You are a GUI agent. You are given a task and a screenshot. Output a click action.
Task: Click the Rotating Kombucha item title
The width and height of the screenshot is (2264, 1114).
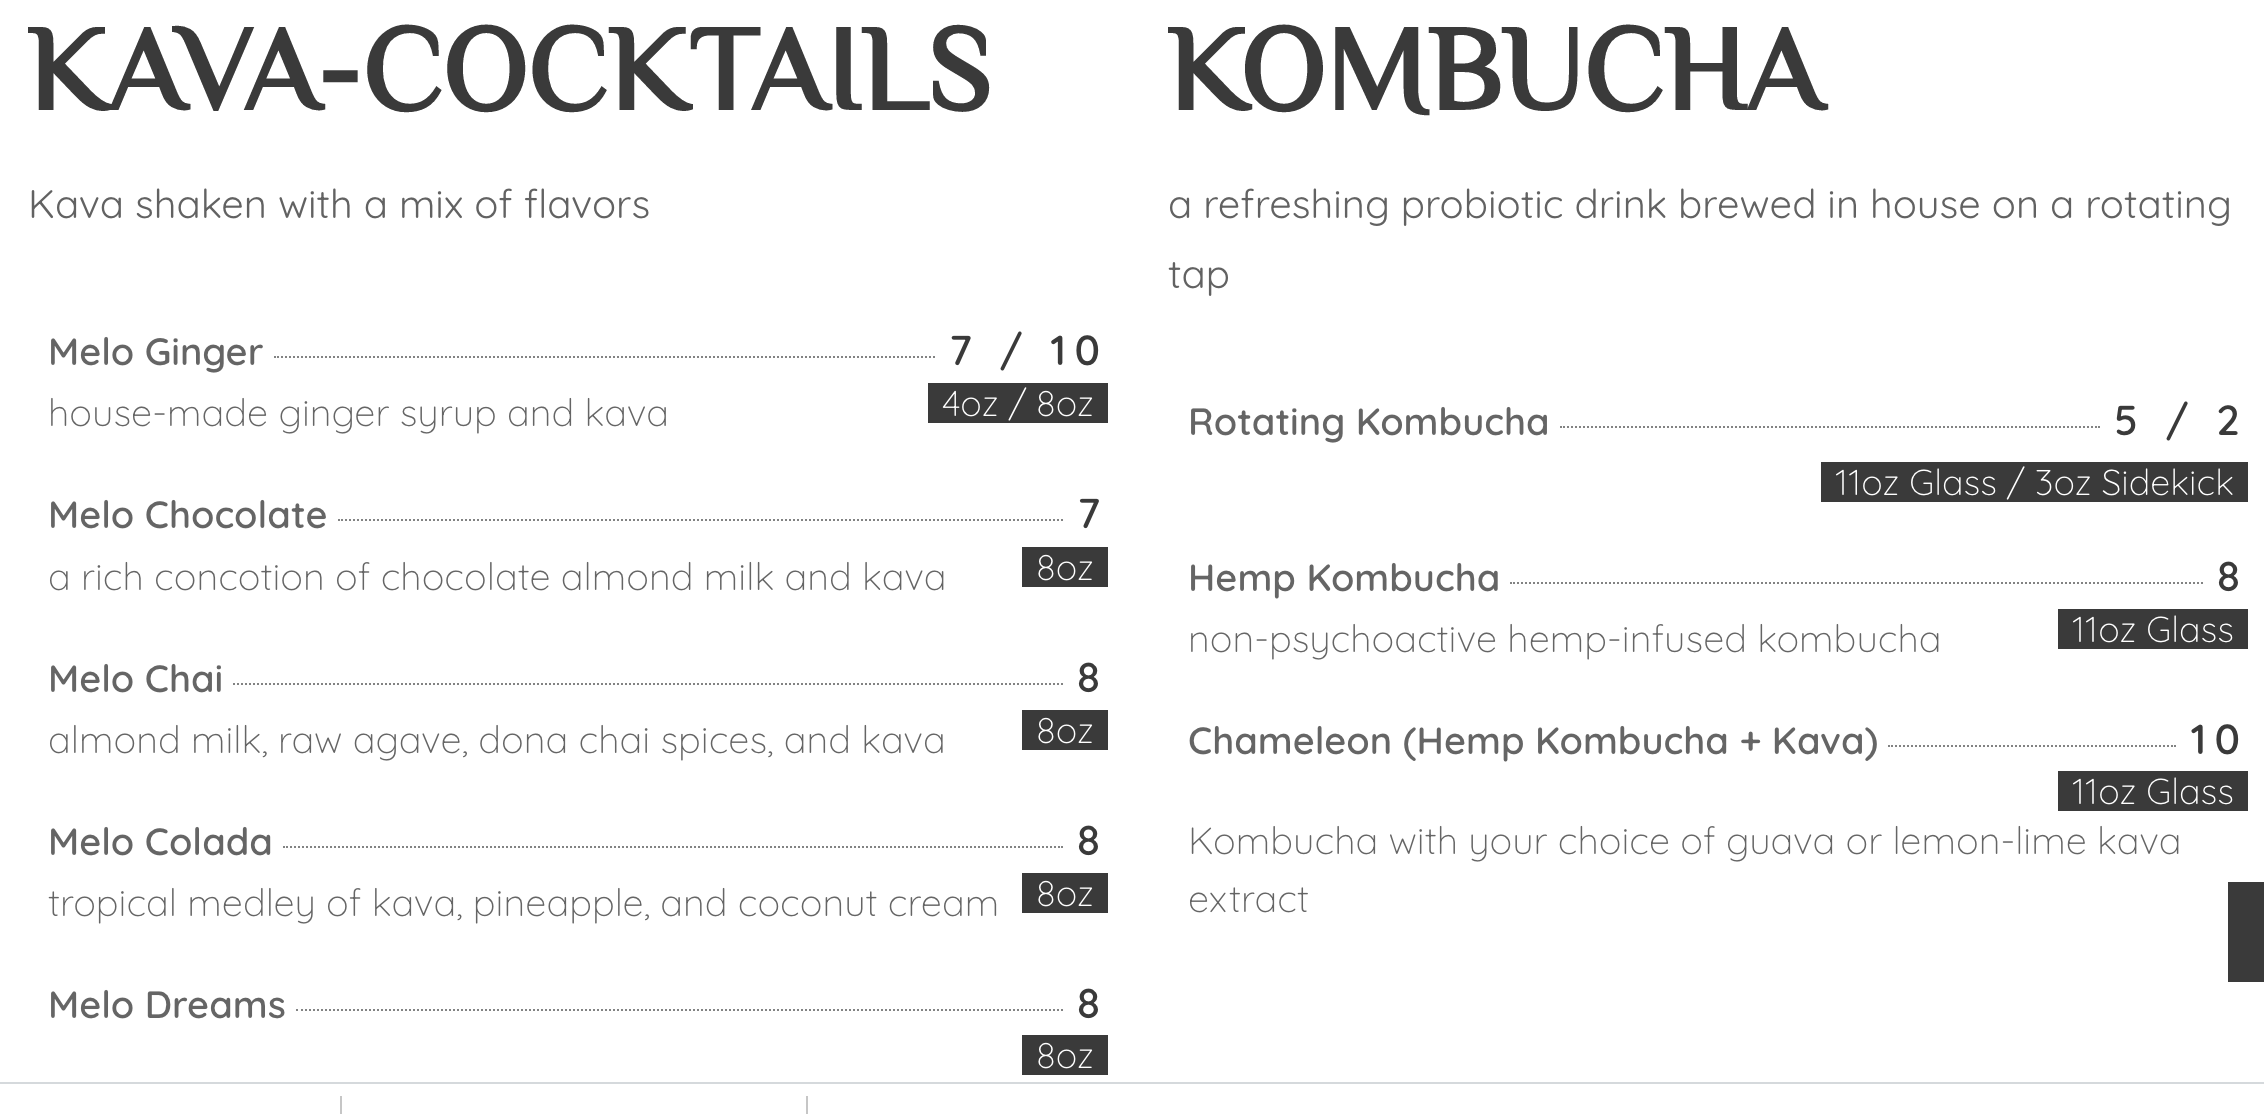pos(1368,422)
